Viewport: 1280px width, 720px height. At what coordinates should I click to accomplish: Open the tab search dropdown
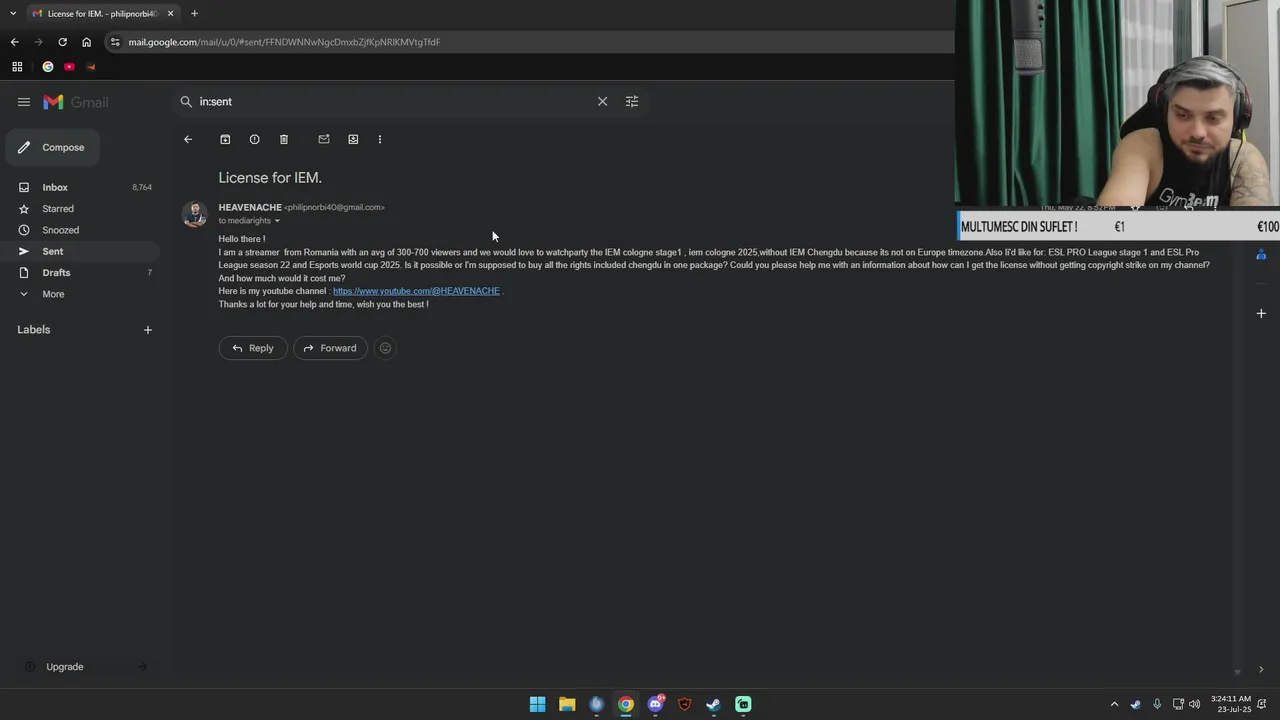[13, 13]
